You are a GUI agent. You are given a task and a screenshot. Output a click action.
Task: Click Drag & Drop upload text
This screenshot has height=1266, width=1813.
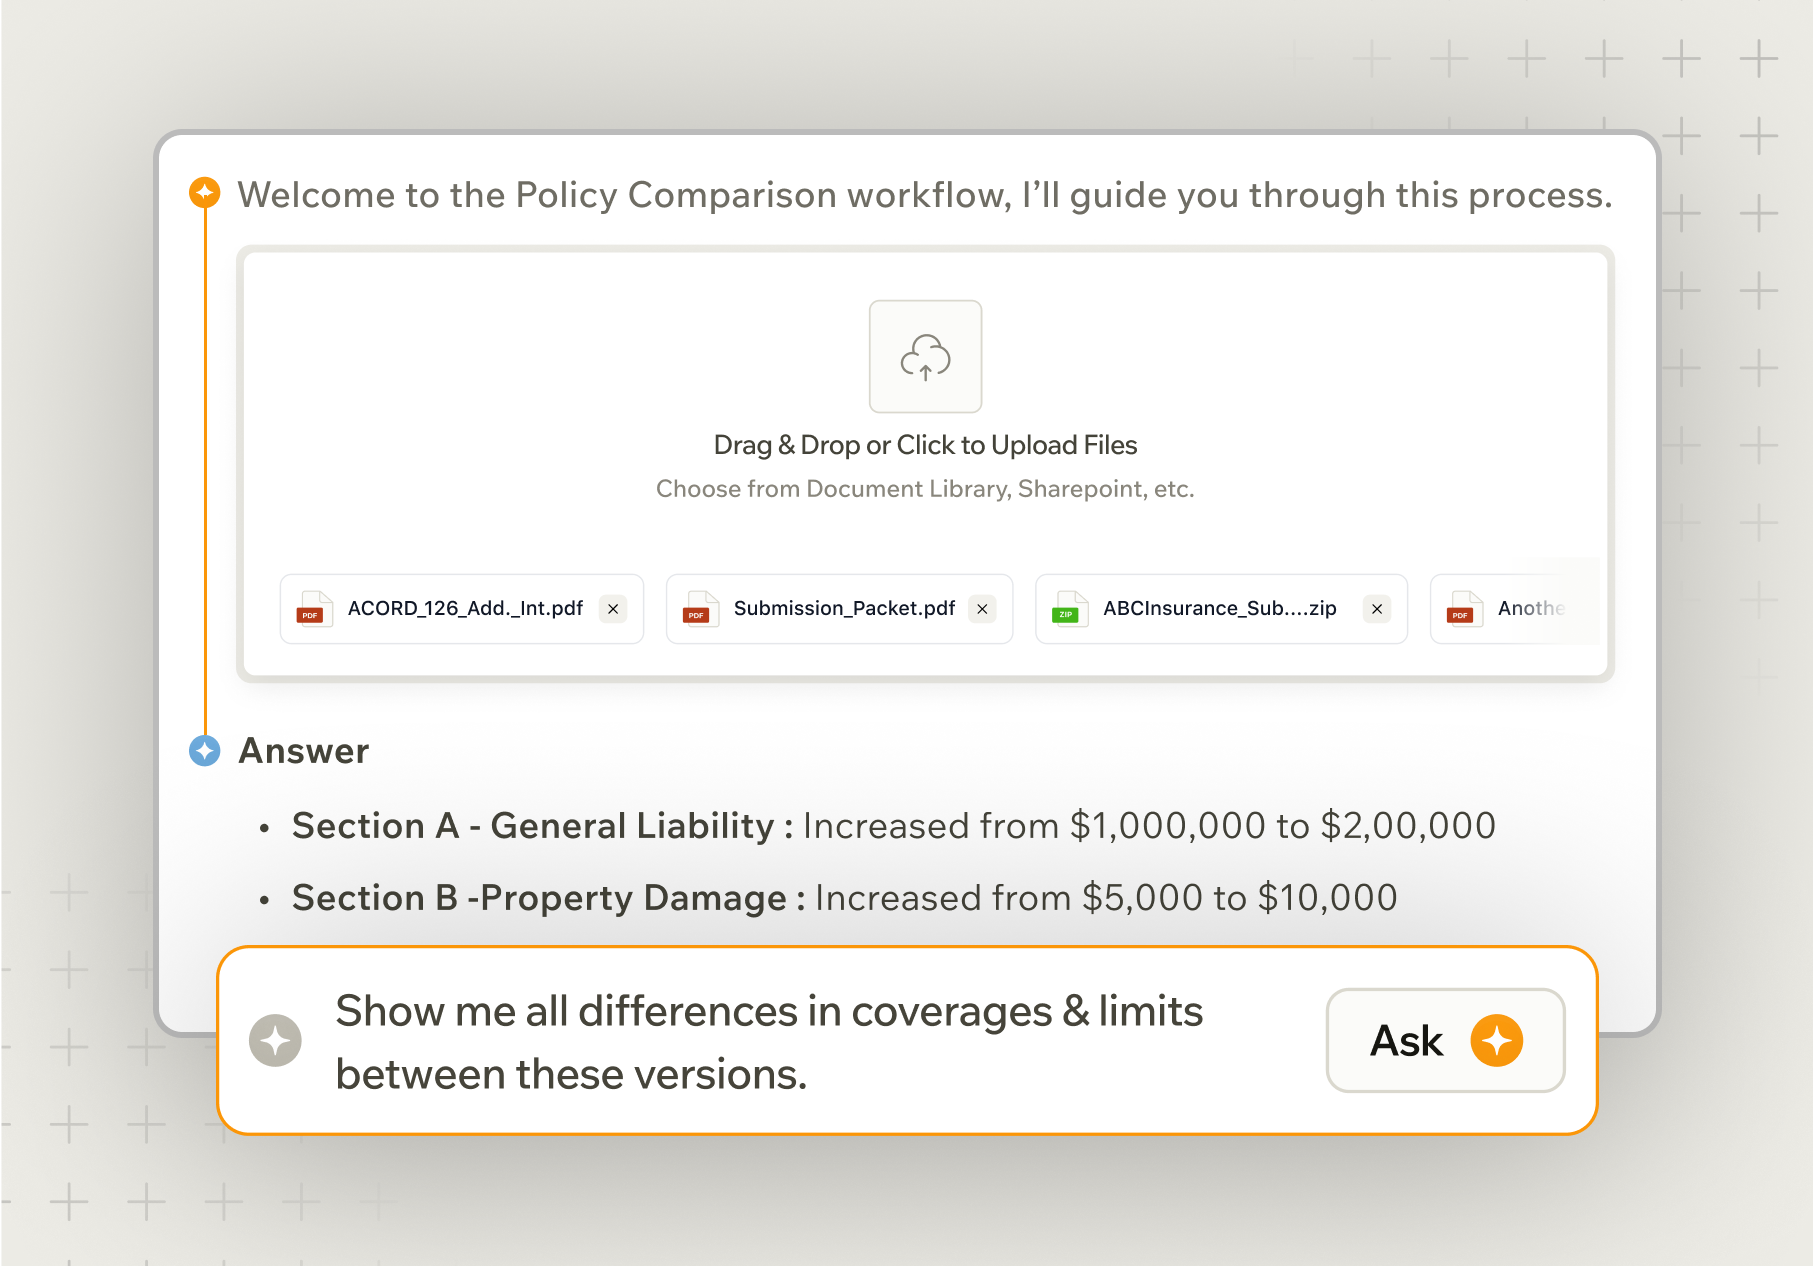925,445
